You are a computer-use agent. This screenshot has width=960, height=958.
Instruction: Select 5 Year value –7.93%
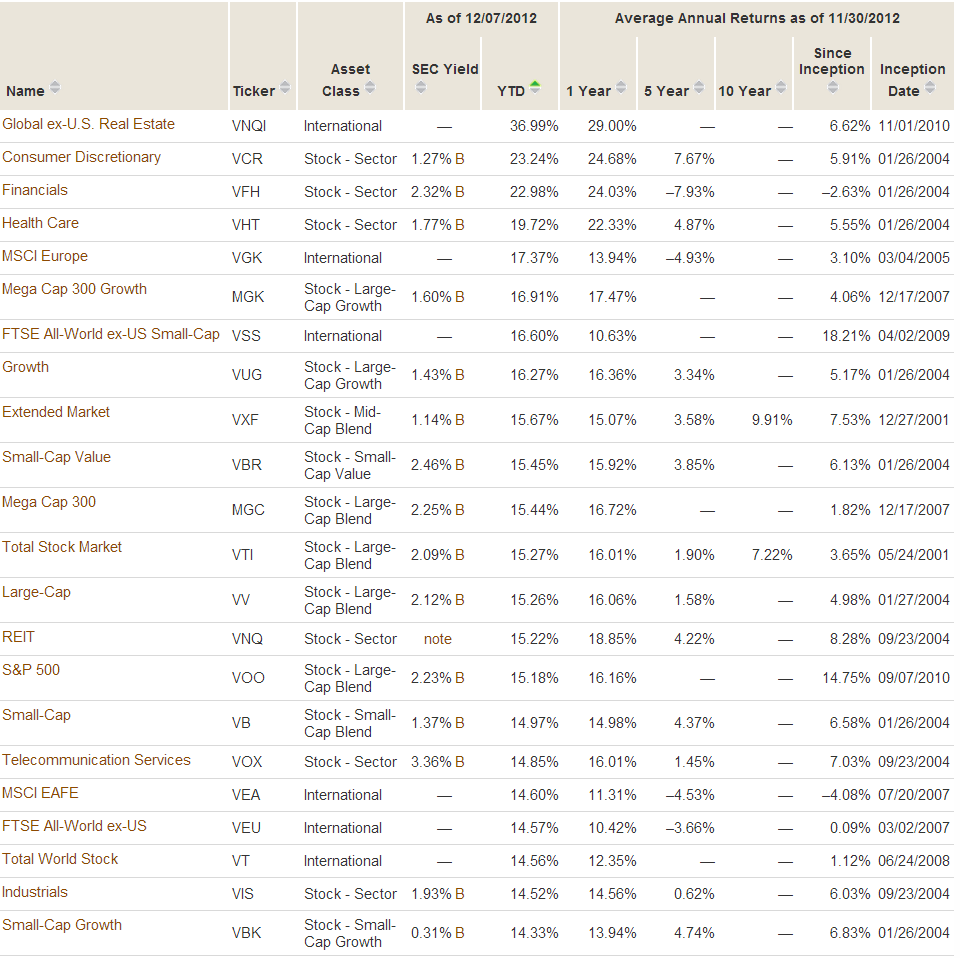pyautogui.click(x=690, y=192)
